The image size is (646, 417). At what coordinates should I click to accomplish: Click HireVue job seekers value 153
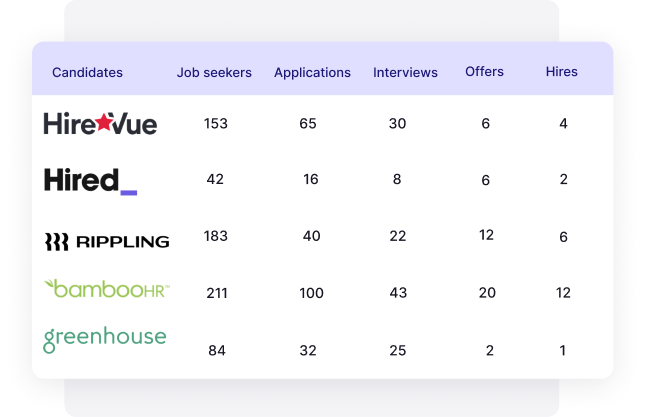pyautogui.click(x=215, y=124)
